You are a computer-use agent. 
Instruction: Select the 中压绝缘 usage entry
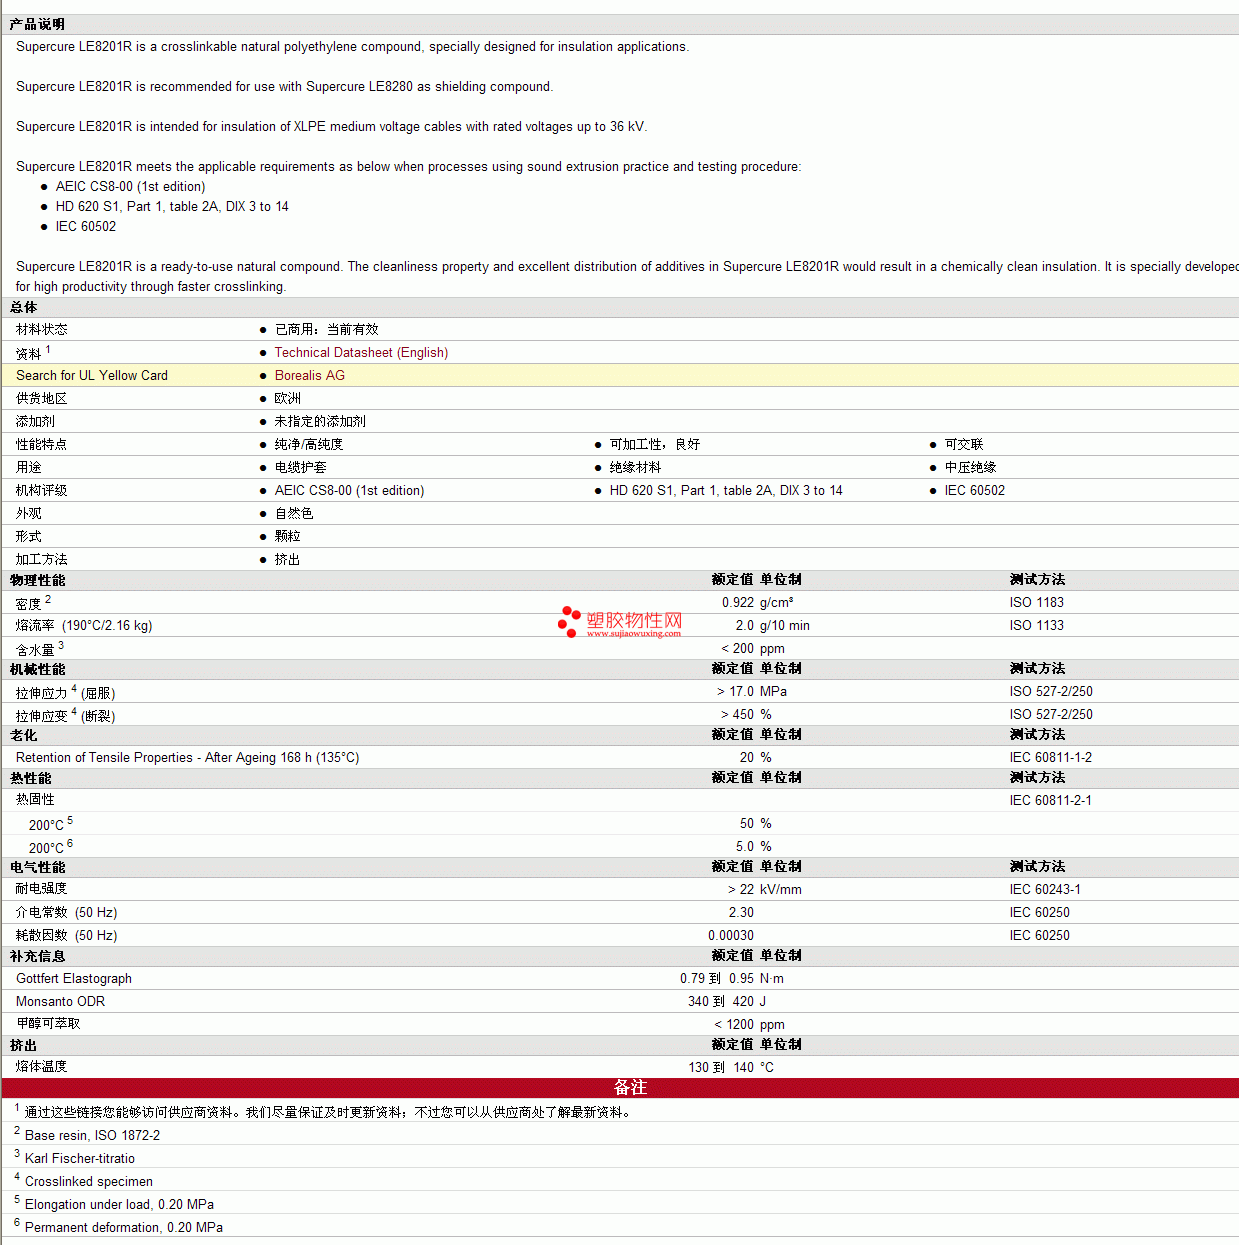tap(971, 467)
